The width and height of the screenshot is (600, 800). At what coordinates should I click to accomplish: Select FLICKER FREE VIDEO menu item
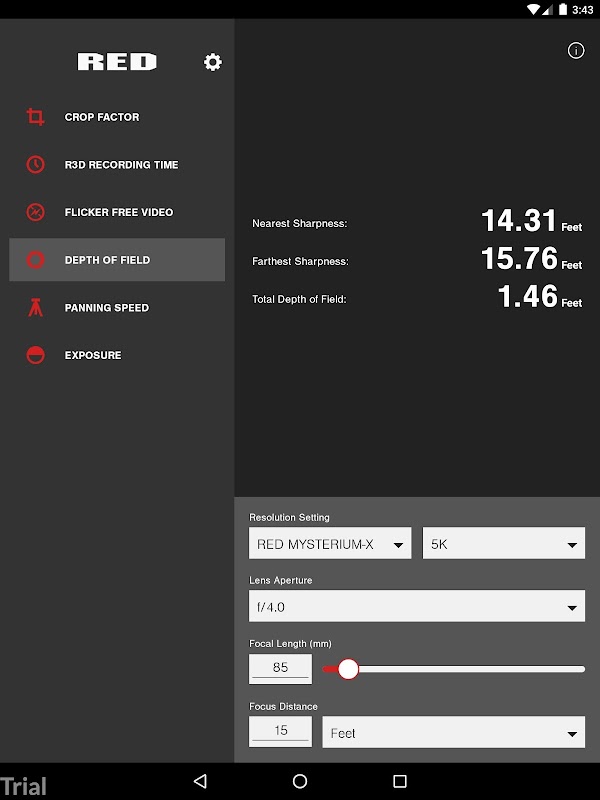(117, 212)
